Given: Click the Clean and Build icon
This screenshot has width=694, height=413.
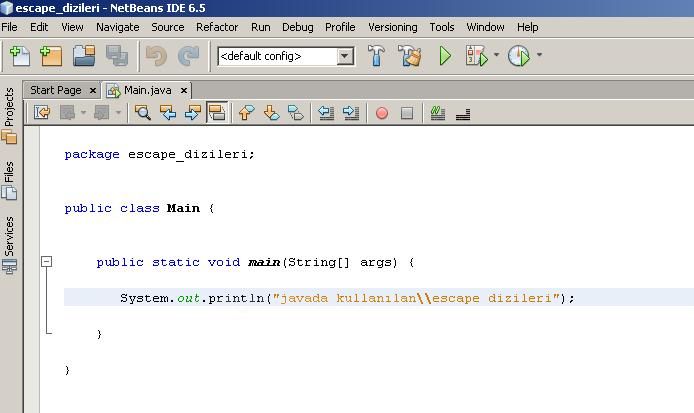Looking at the screenshot, I should coord(410,56).
